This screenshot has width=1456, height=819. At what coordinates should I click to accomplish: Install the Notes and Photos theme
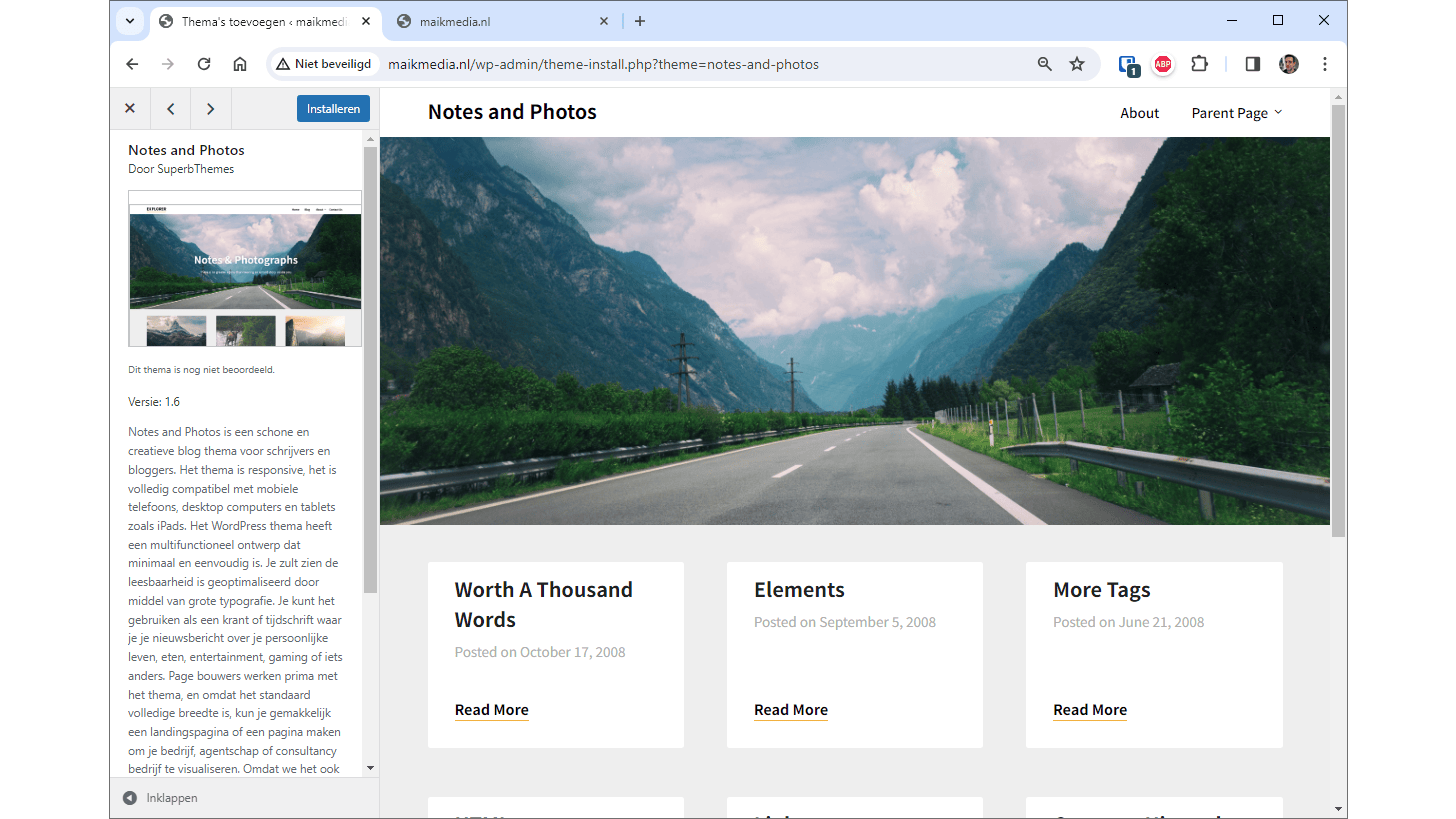pyautogui.click(x=333, y=109)
